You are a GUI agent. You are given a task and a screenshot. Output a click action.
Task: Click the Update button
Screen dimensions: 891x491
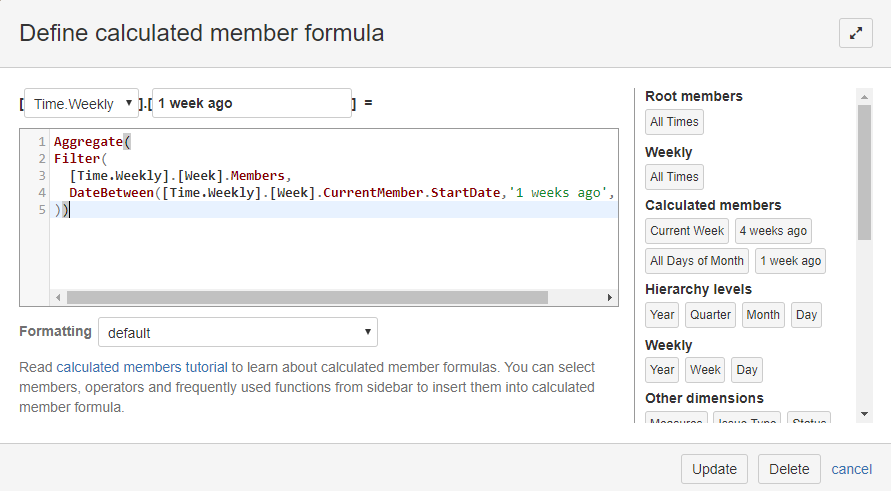tap(714, 469)
